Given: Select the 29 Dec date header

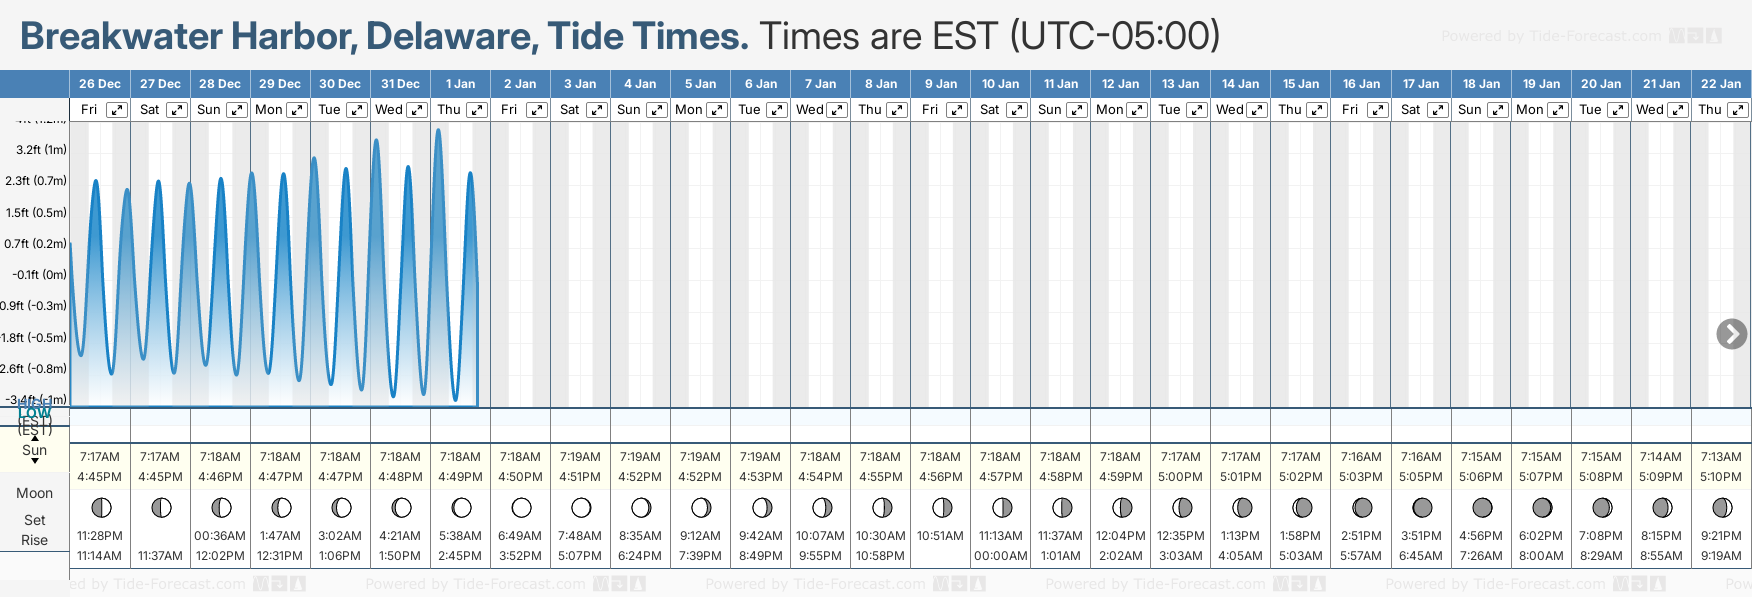Looking at the screenshot, I should [x=280, y=84].
